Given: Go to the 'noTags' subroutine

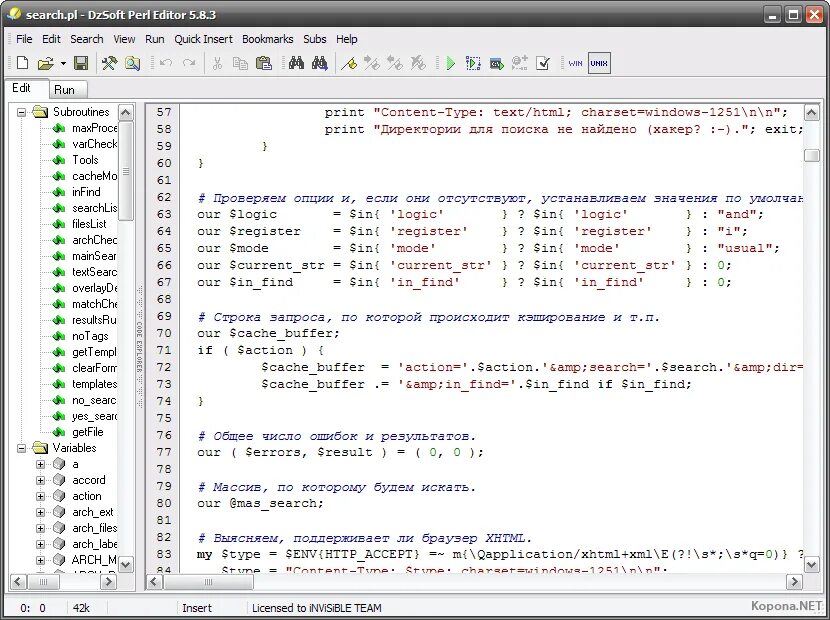Looking at the screenshot, I should [x=90, y=336].
